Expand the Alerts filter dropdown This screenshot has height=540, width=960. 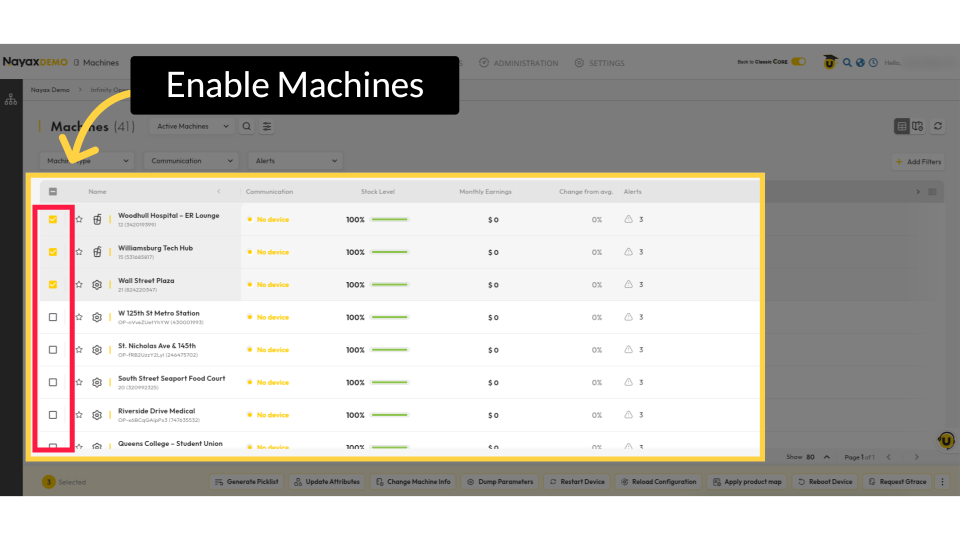[x=297, y=161]
